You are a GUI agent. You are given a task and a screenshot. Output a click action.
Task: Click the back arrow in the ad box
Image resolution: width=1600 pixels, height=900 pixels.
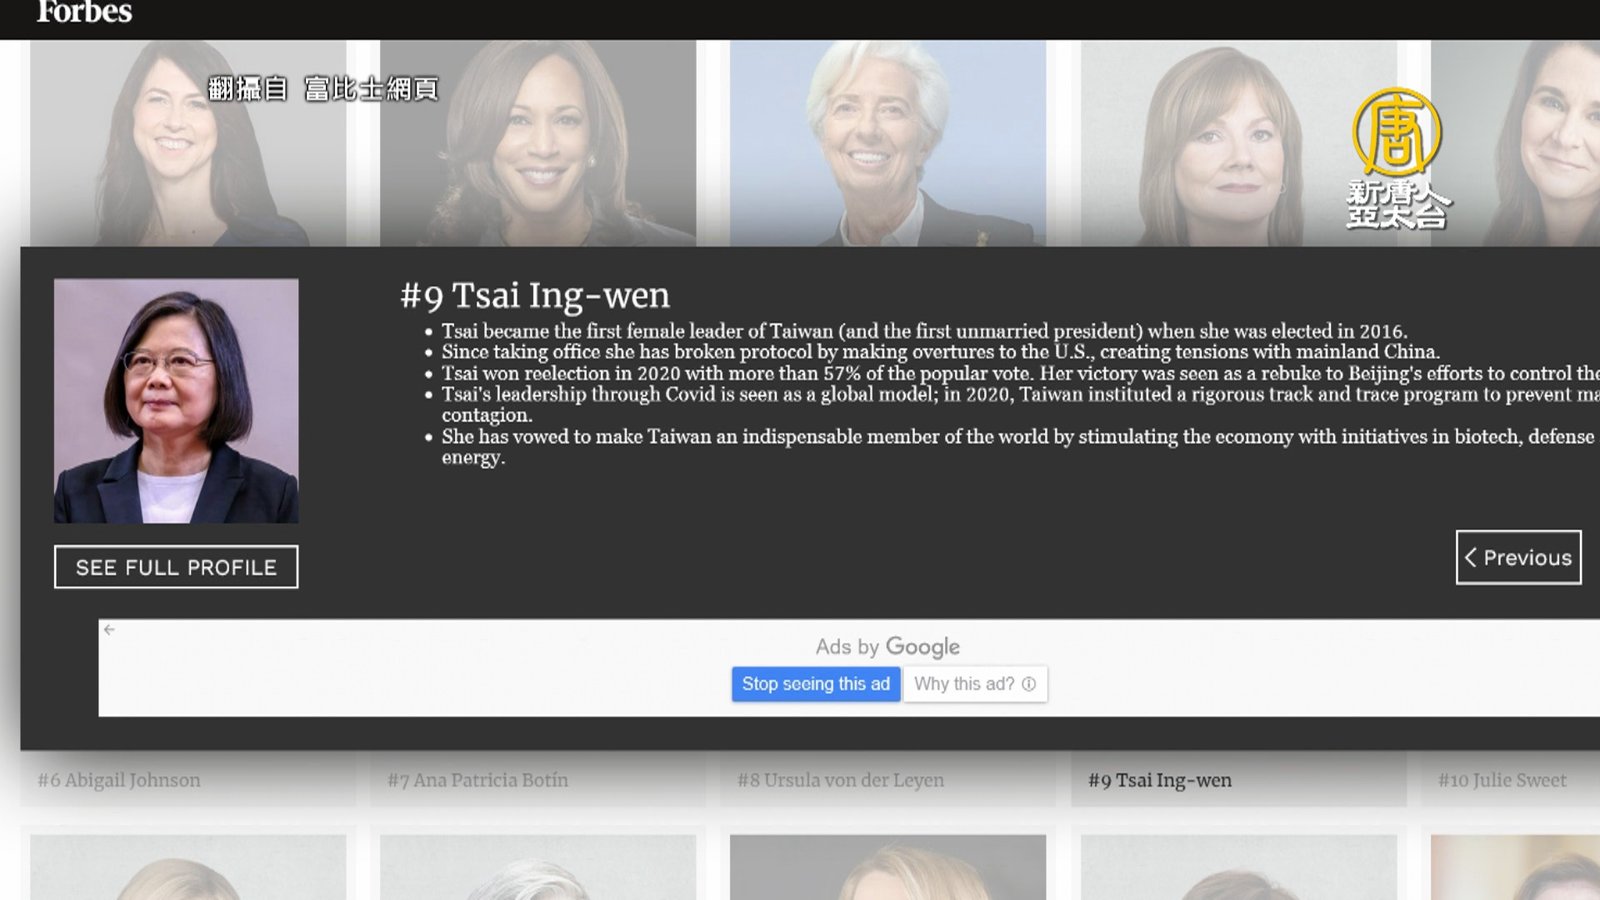click(109, 630)
